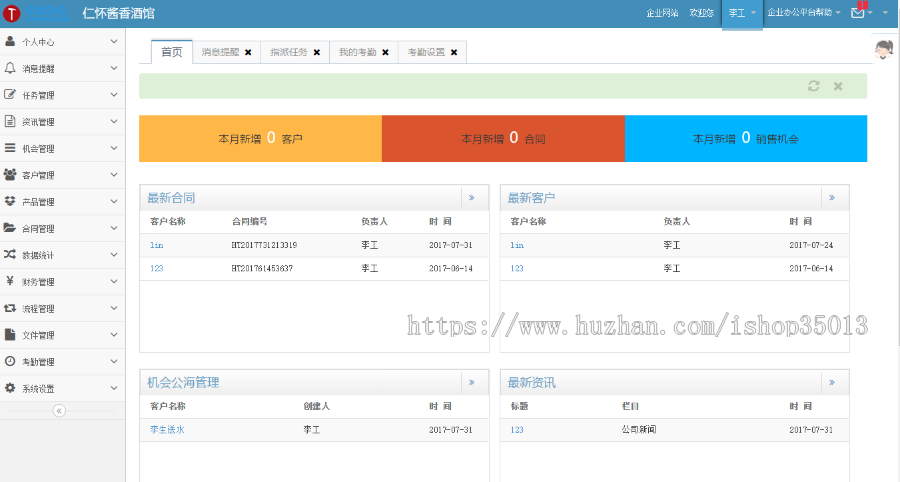Click the 资讯管理 document icon
900x482 pixels.
click(x=10, y=121)
